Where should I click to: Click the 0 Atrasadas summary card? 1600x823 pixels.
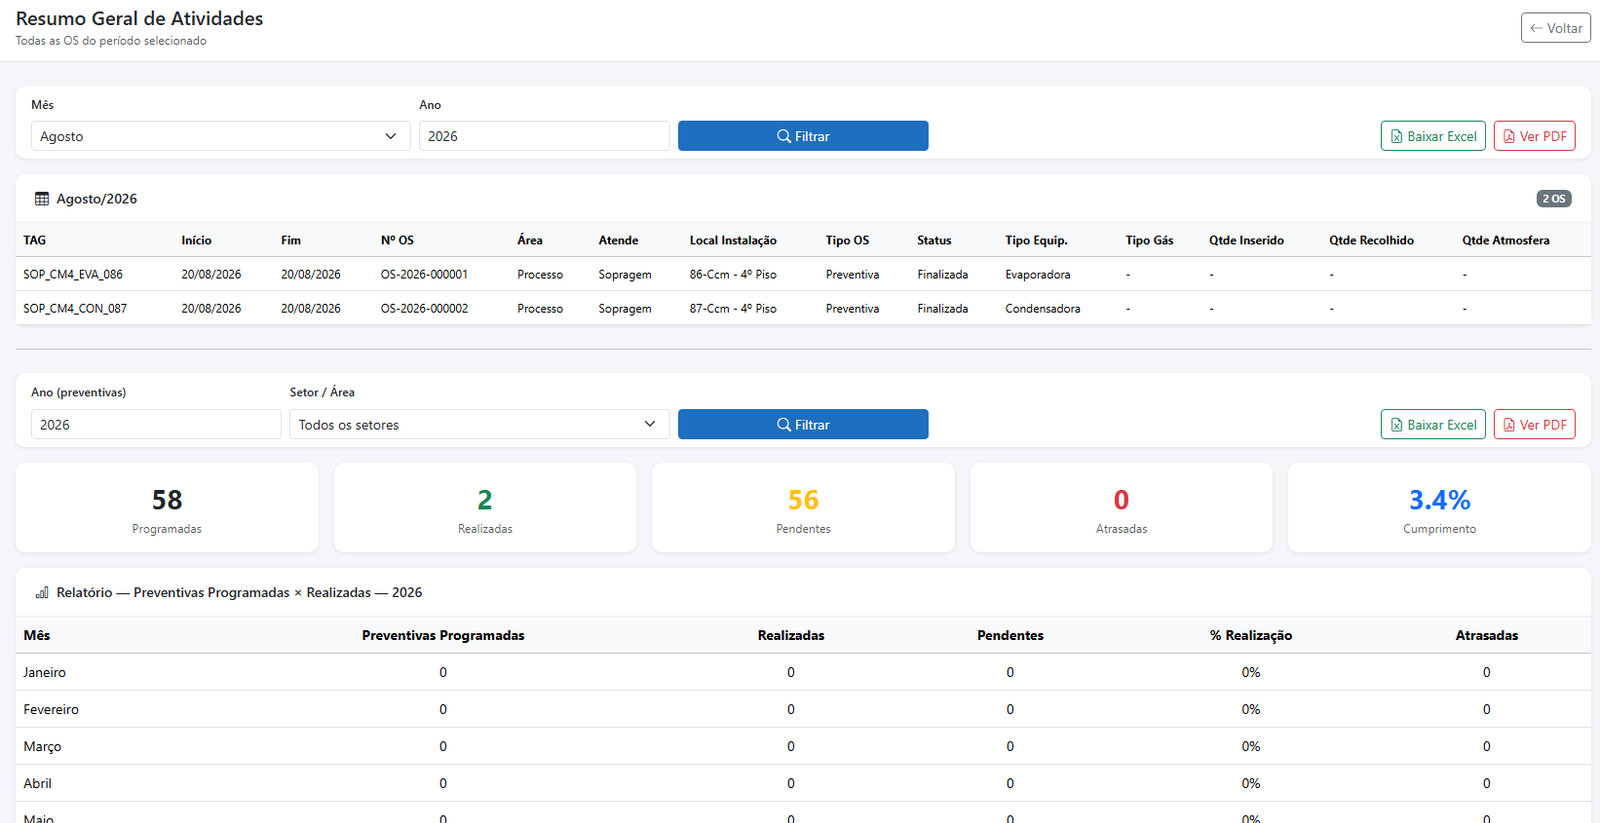[1121, 507]
